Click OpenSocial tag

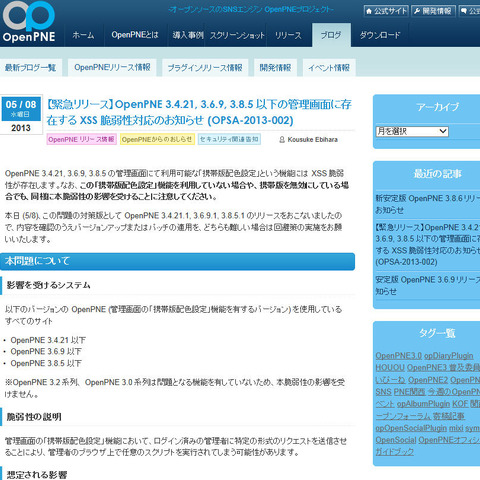click(396, 440)
